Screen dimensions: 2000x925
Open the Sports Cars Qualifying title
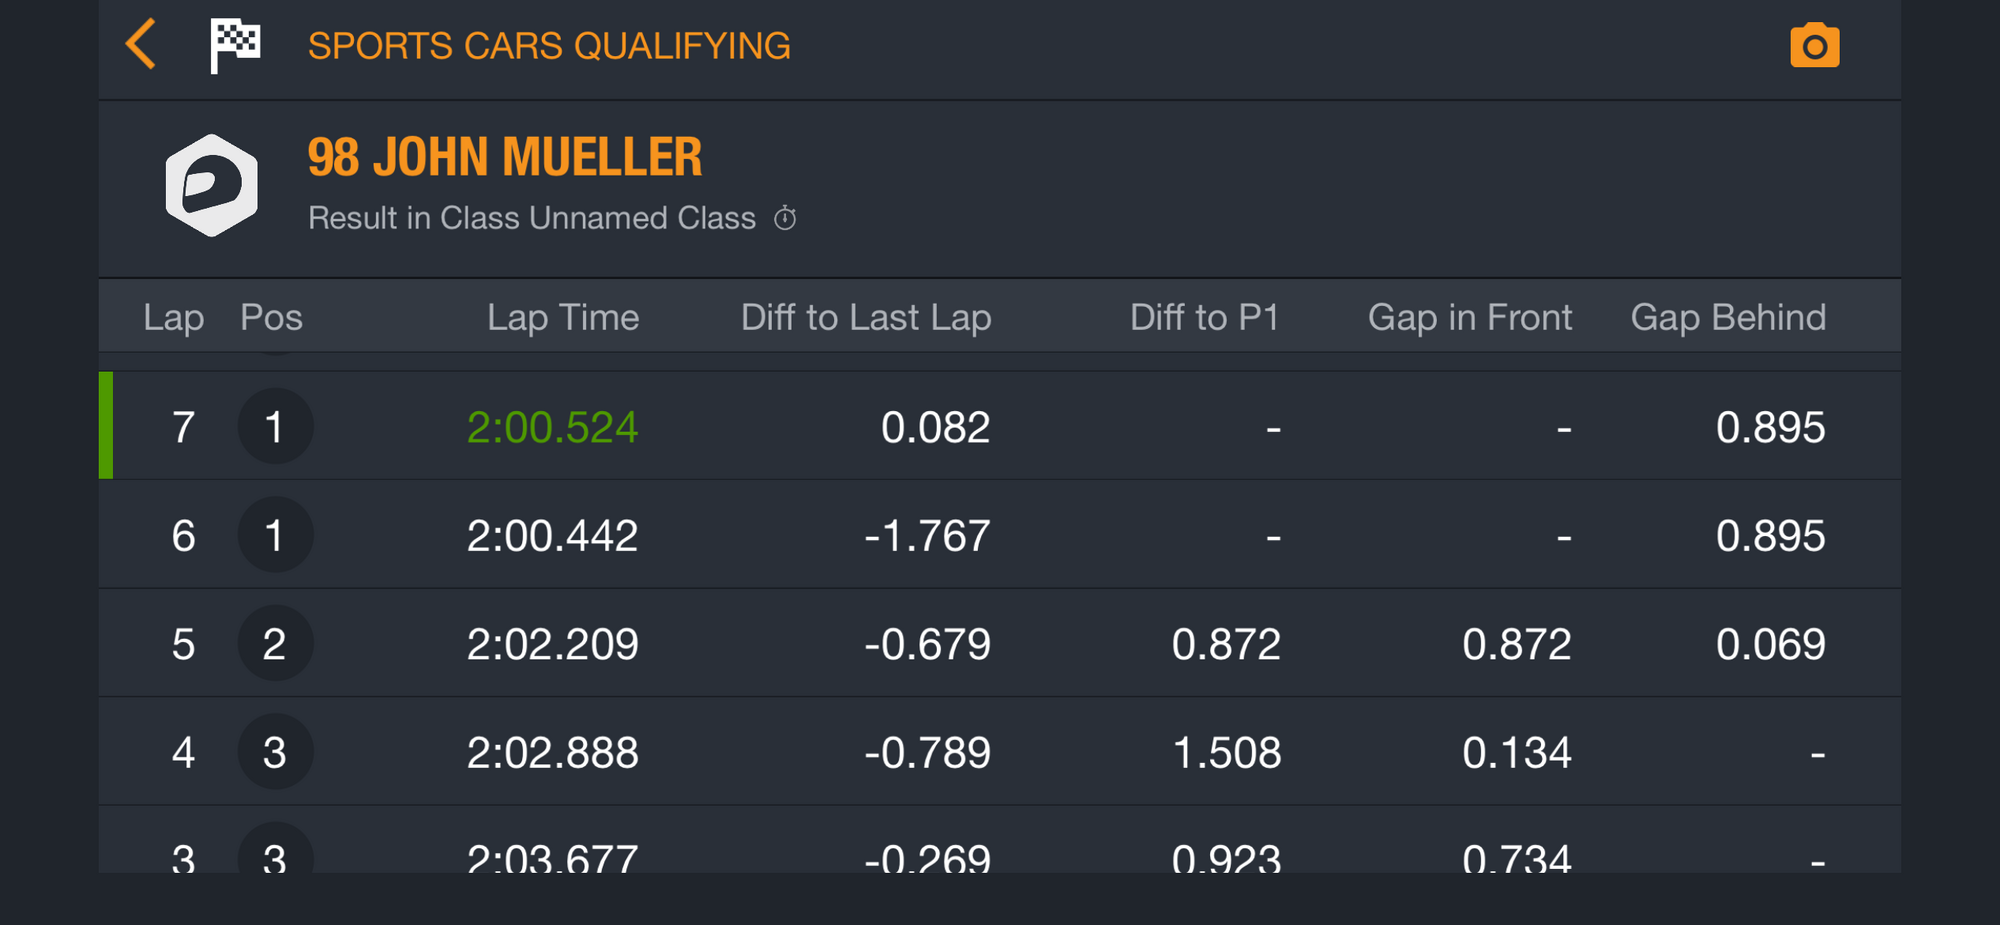549,46
